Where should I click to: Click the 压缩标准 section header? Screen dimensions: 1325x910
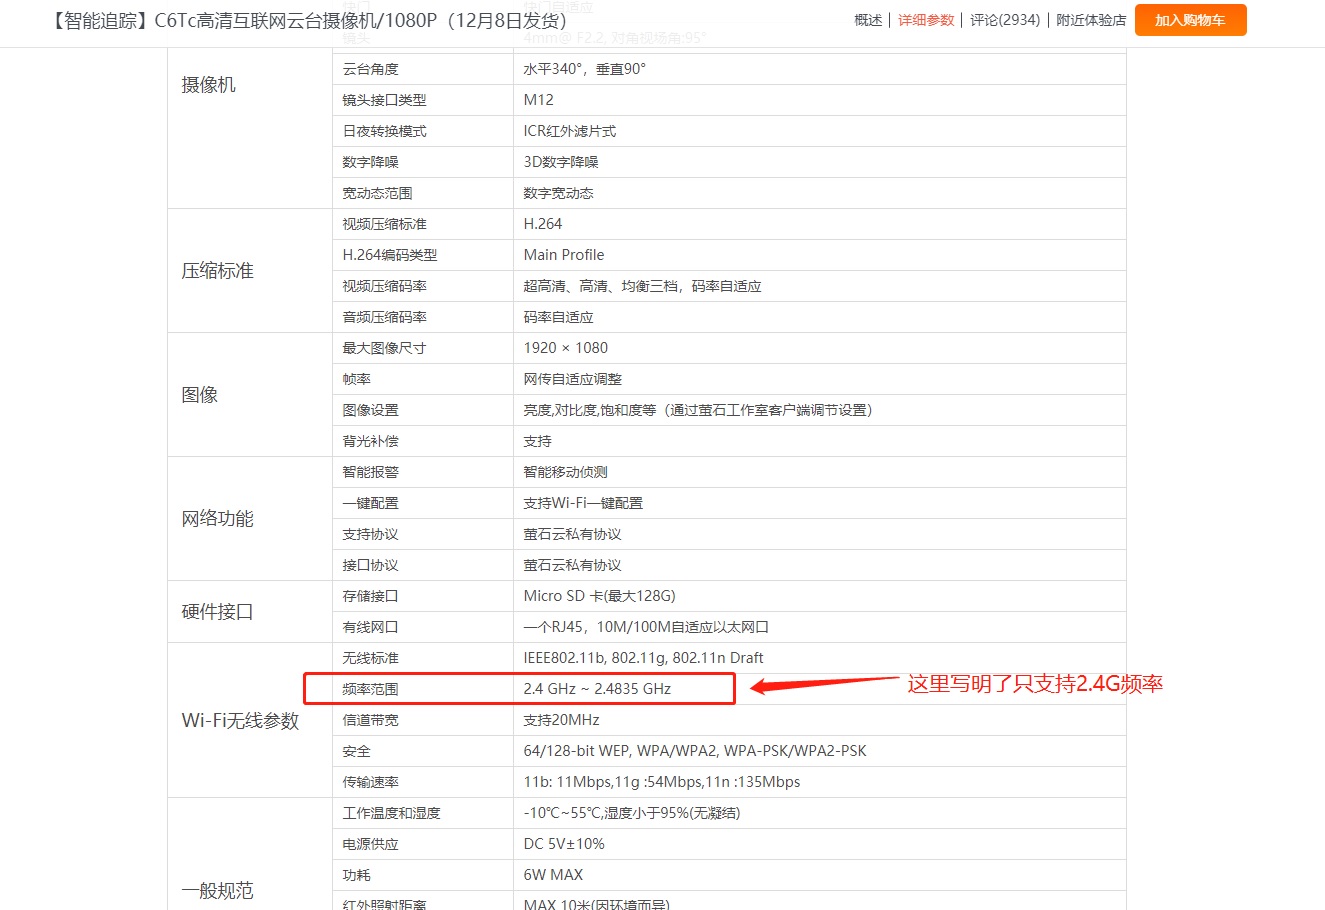pyautogui.click(x=216, y=270)
